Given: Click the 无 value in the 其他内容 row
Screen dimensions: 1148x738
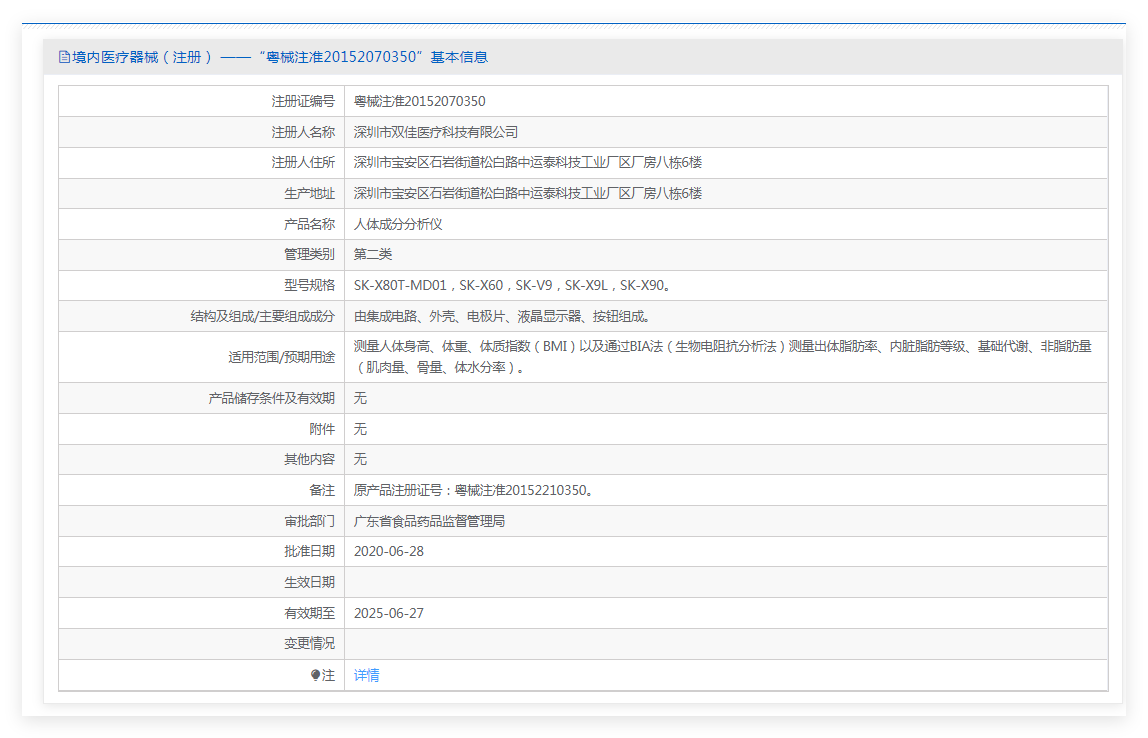Looking at the screenshot, I should tap(360, 459).
